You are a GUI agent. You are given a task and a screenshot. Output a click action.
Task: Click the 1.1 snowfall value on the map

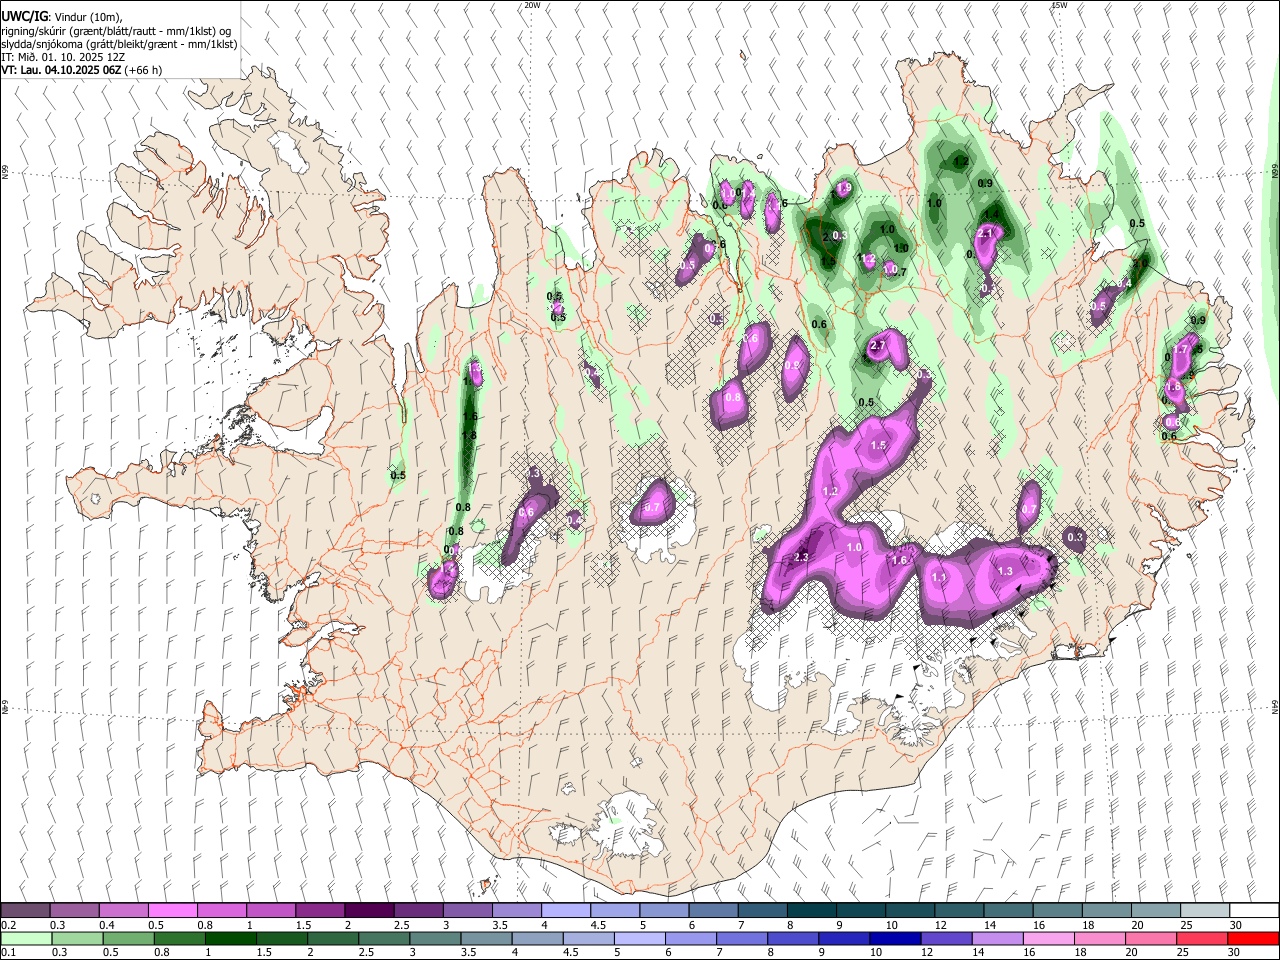coord(939,578)
